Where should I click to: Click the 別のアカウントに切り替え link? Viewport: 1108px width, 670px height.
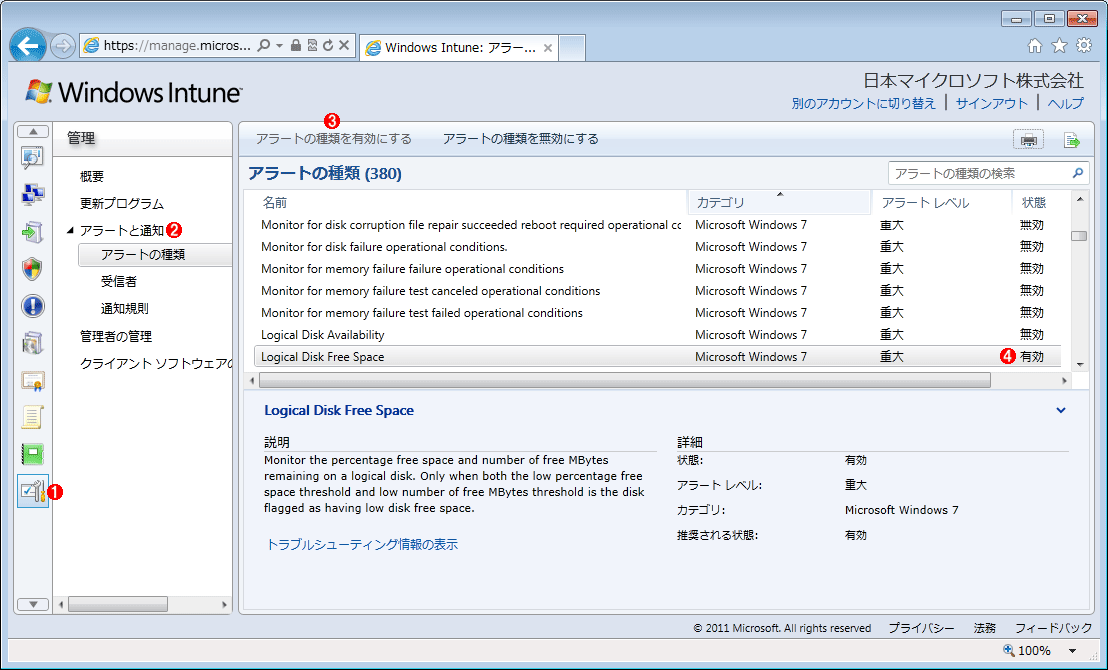[x=864, y=103]
